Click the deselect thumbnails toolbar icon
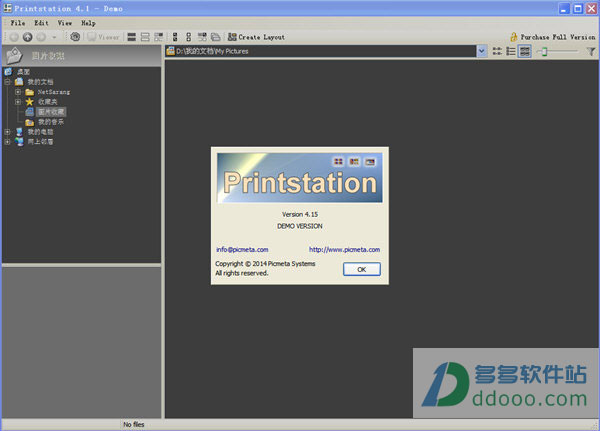Viewport: 600px width, 431px height. point(188,37)
